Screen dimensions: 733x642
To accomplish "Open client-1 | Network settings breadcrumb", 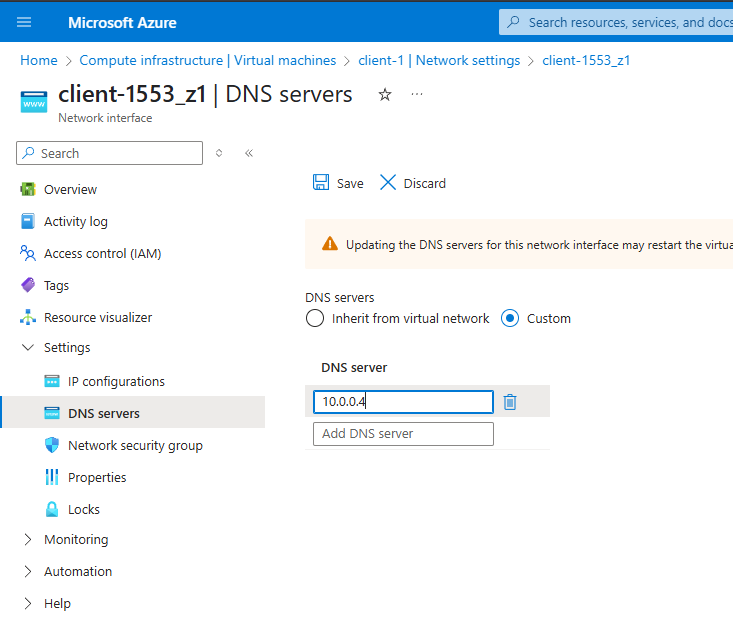I will (x=439, y=60).
